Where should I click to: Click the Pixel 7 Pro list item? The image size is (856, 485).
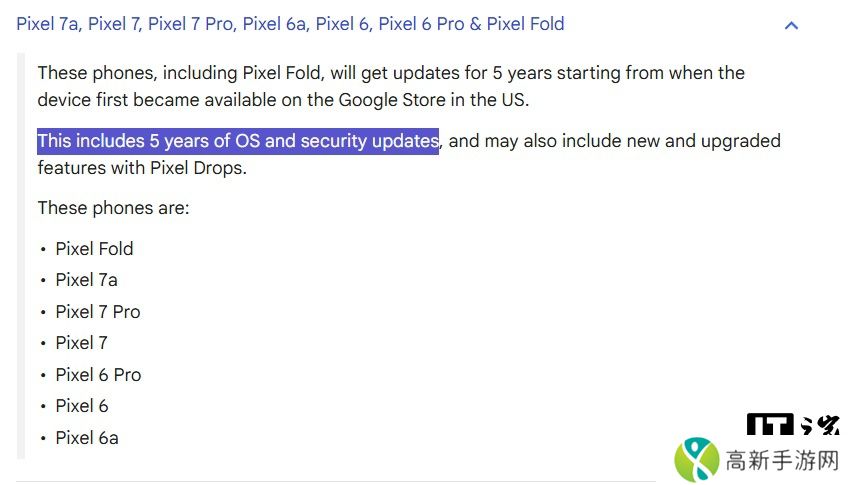98,312
